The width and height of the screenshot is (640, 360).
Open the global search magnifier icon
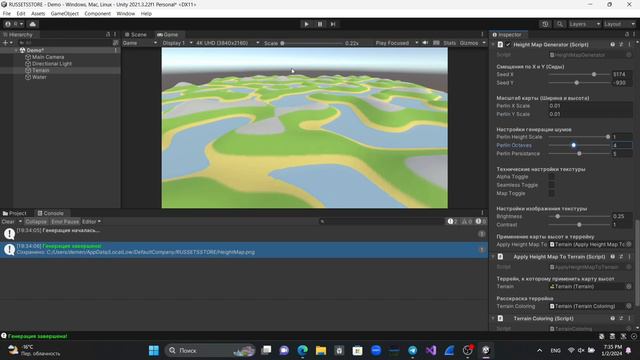pos(560,24)
